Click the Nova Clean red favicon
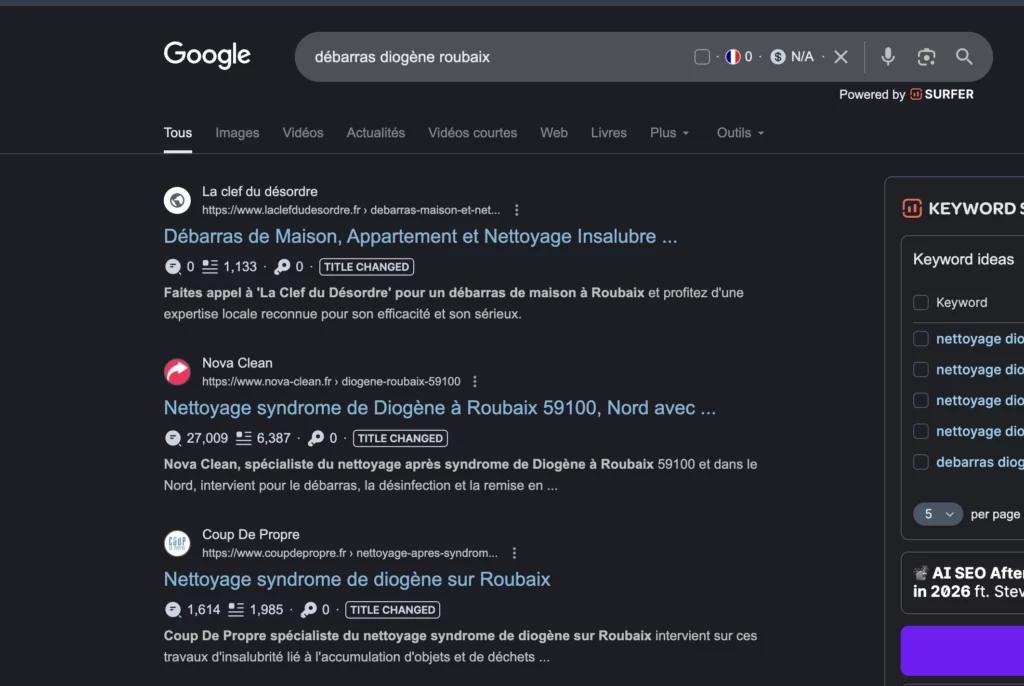This screenshot has width=1024, height=686. tap(177, 372)
